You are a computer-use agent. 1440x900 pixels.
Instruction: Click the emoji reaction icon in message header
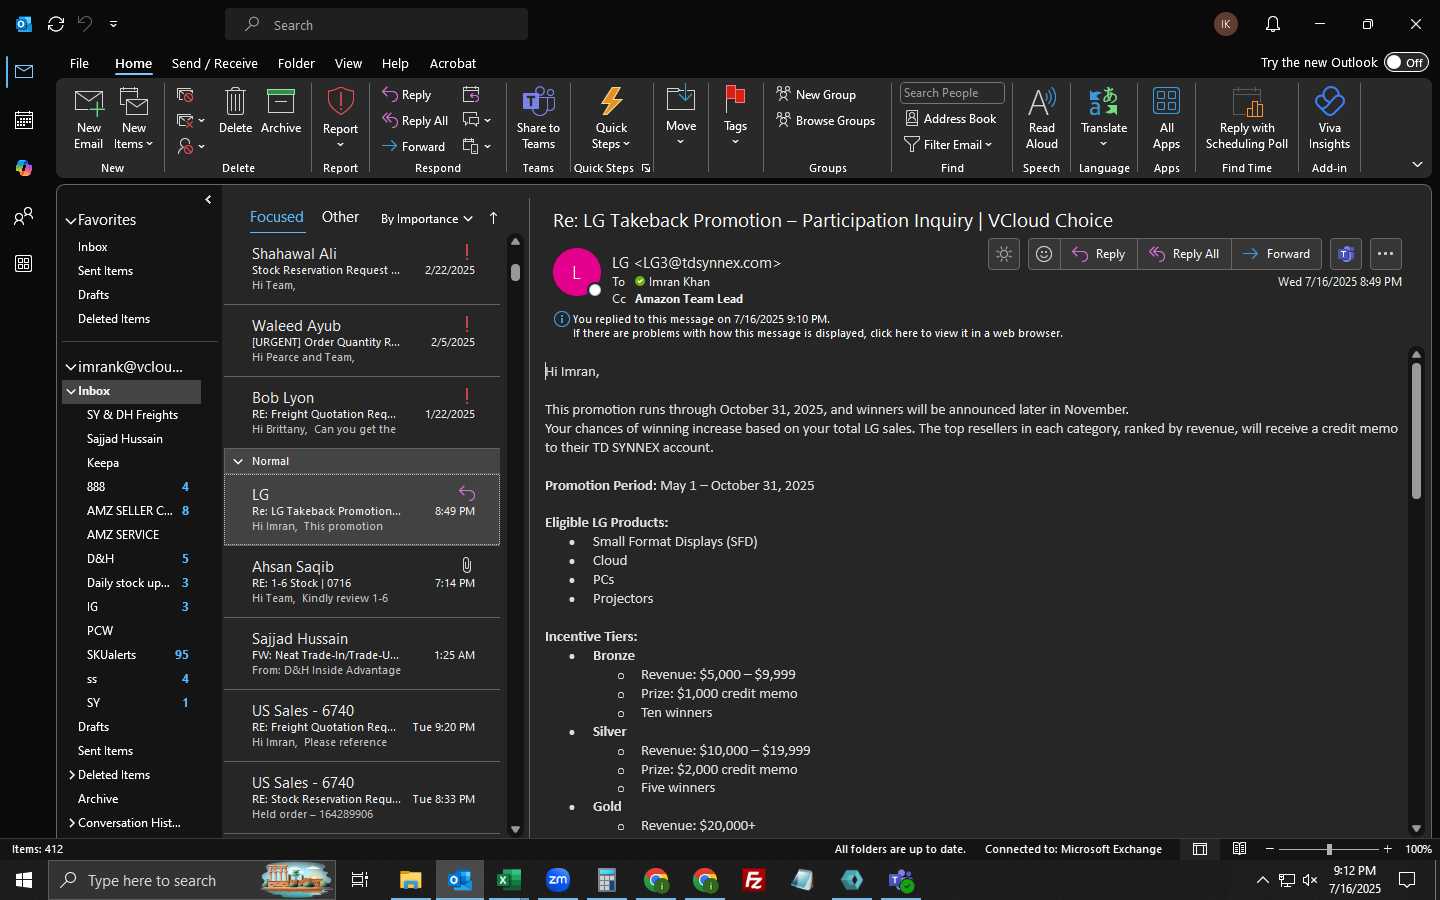click(1043, 254)
